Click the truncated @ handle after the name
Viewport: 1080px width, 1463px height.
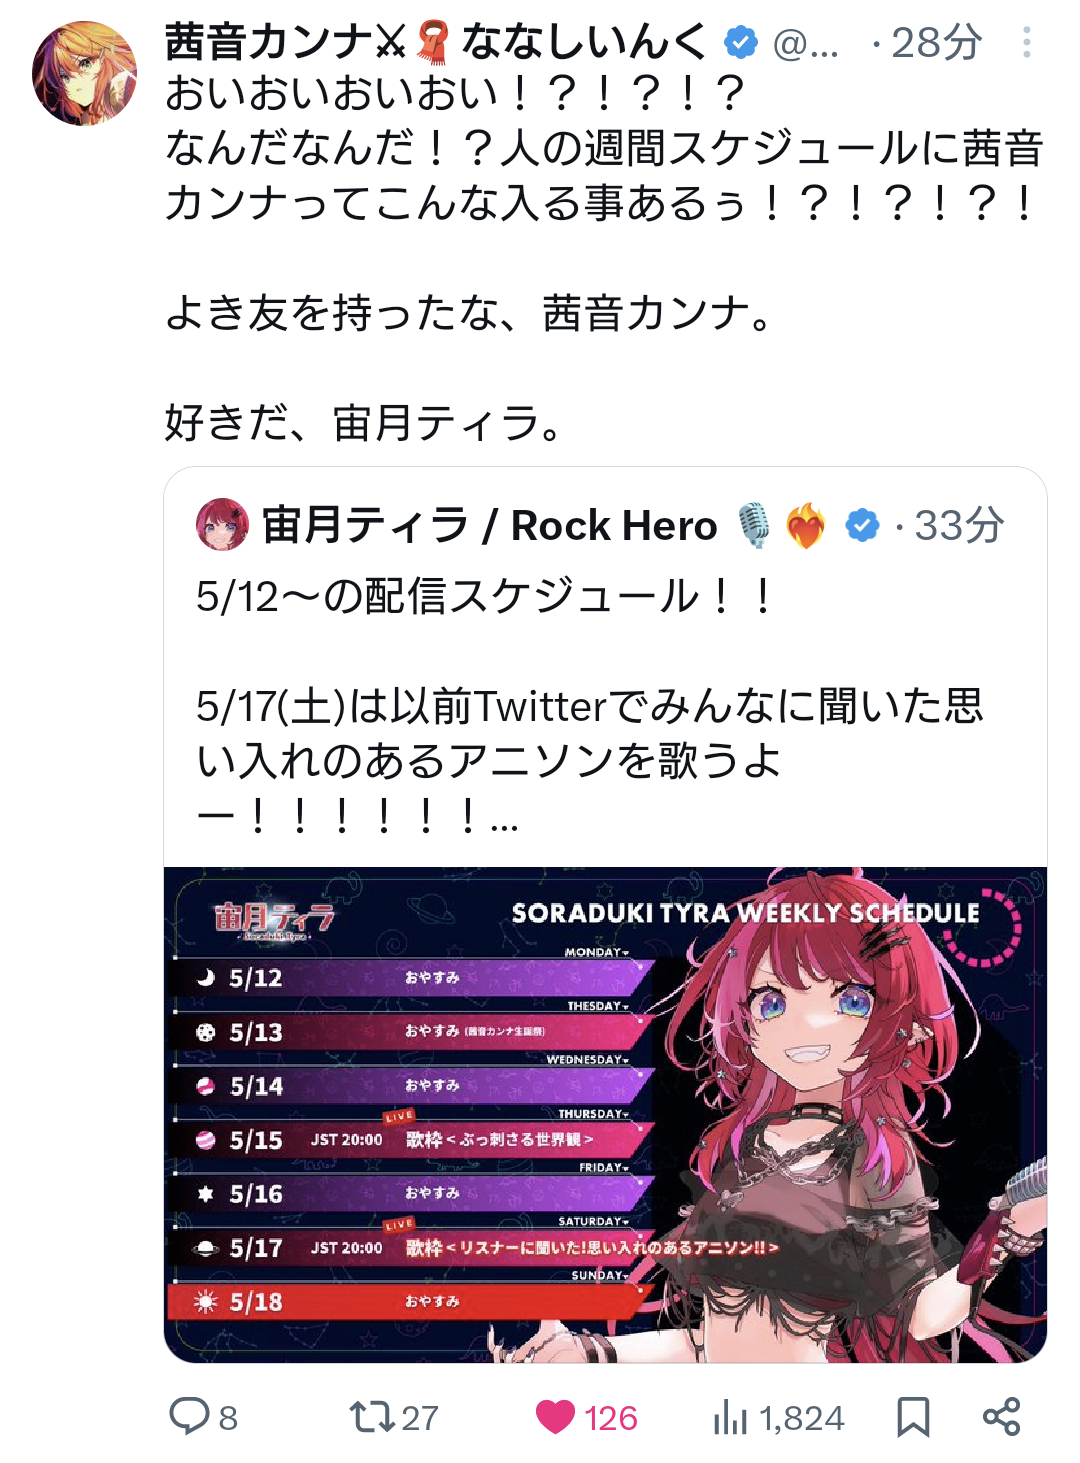coord(806,43)
